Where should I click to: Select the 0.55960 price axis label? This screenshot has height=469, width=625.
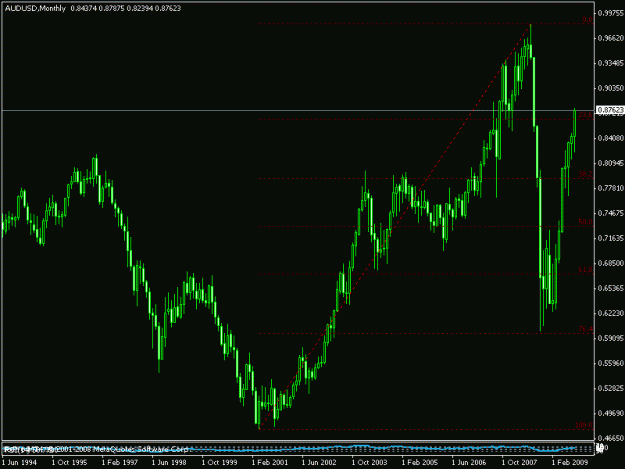click(x=611, y=363)
